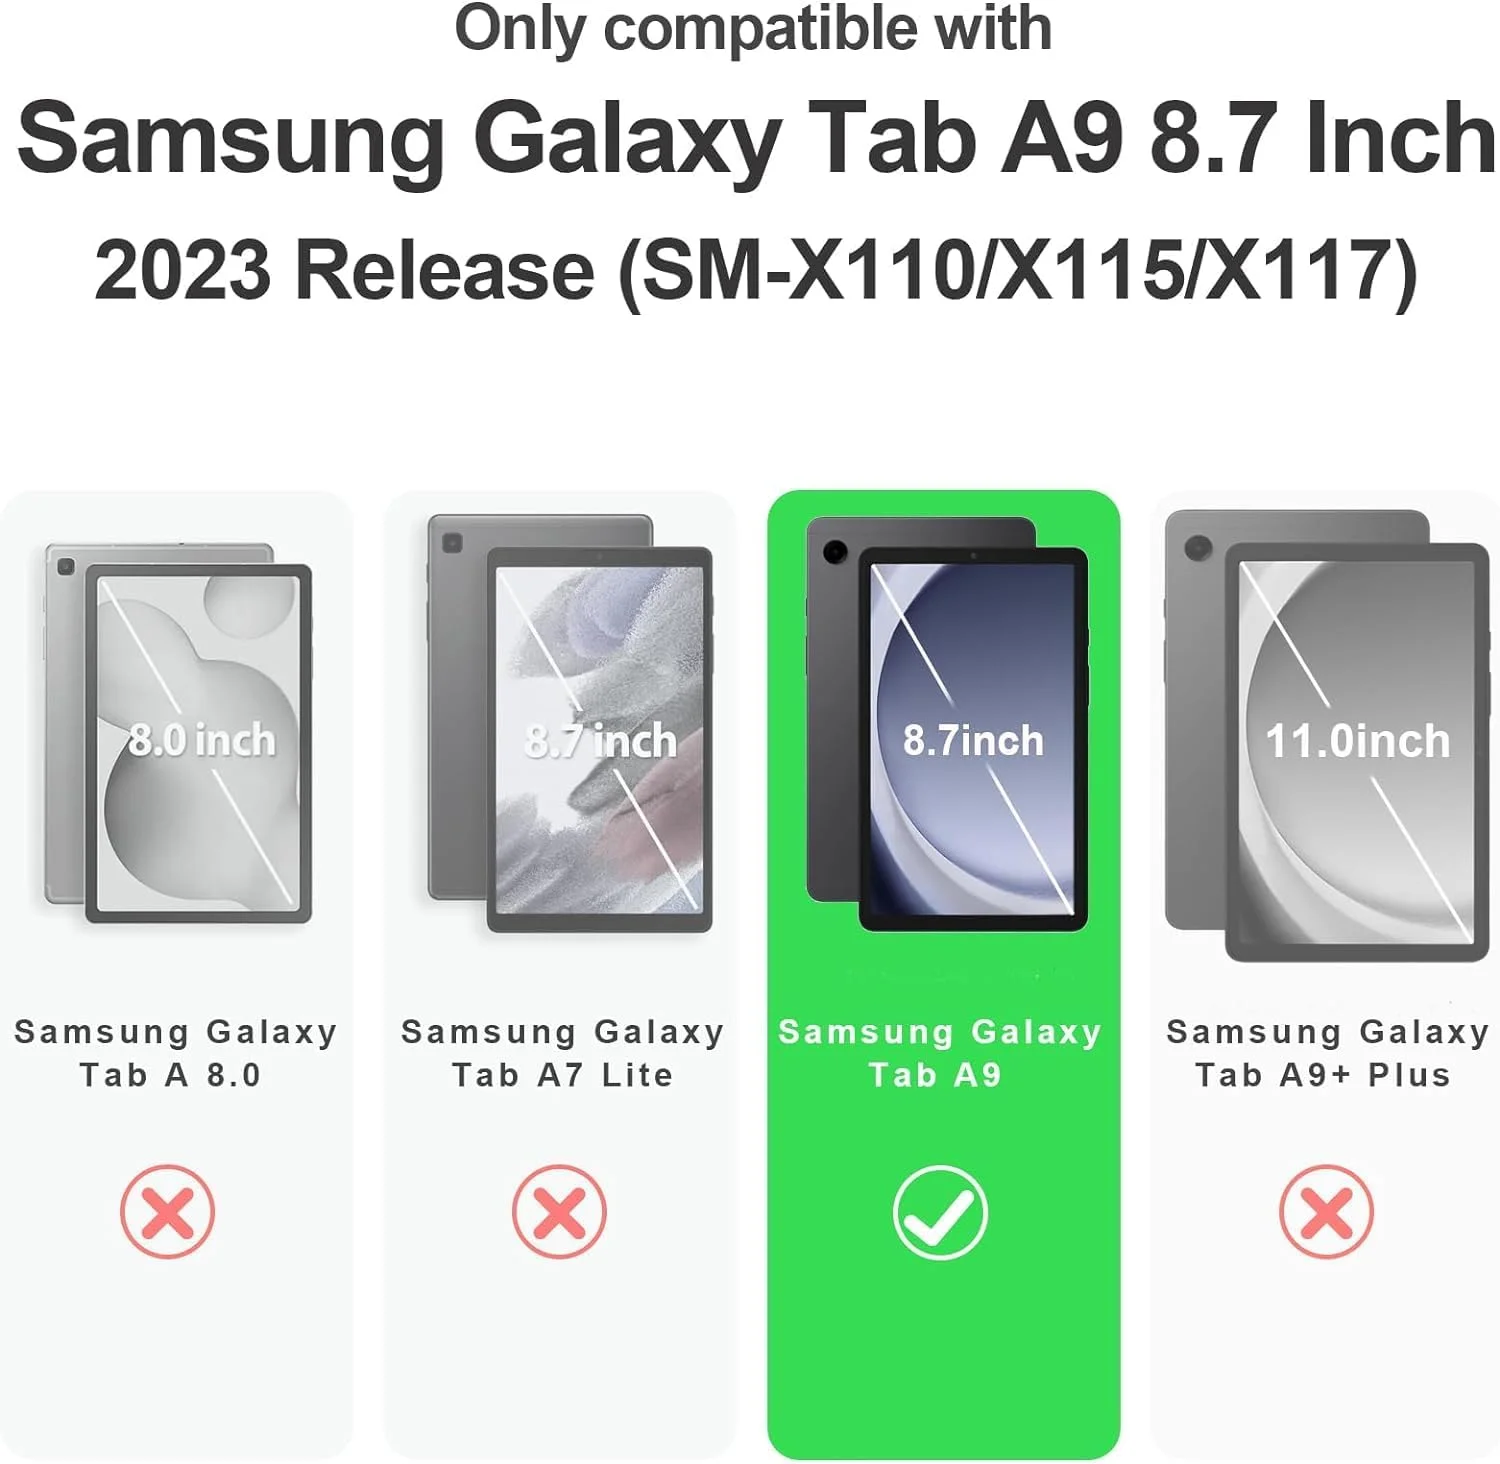Click the red X under Tab A9+ Plus
Screen dimensions: 1500x1464
1326,1211
